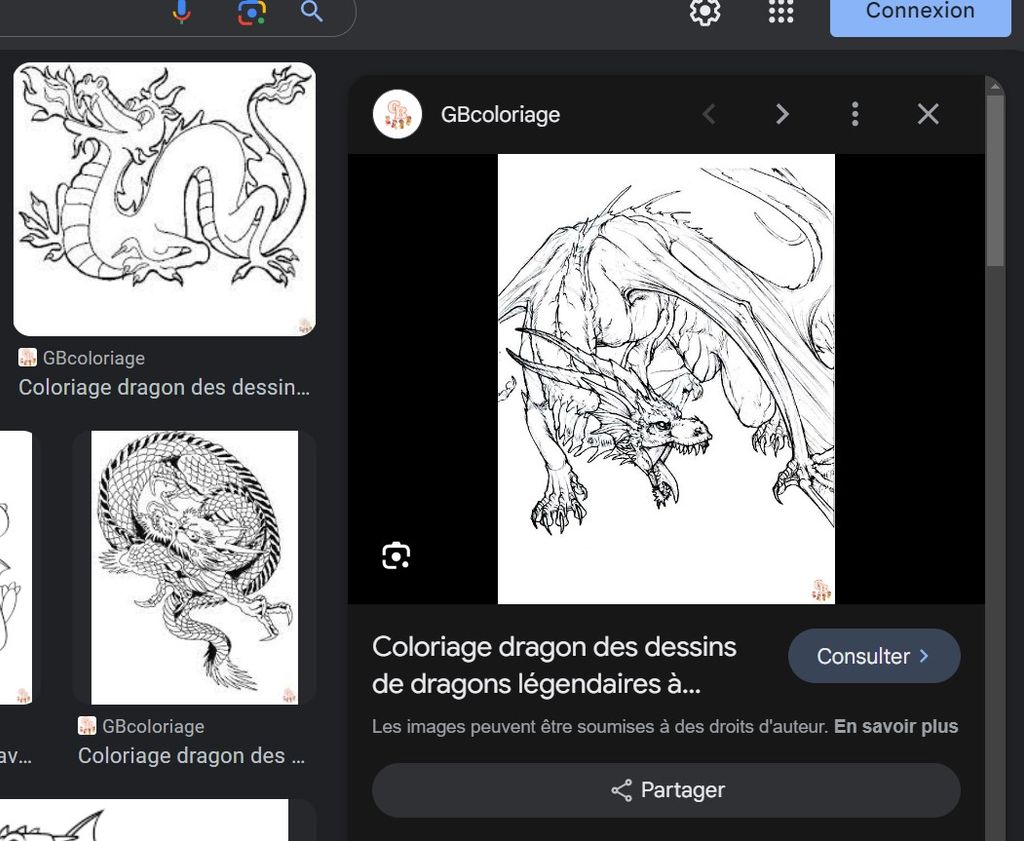
Task: Search inside the image with the Lens icon
Action: [x=396, y=556]
